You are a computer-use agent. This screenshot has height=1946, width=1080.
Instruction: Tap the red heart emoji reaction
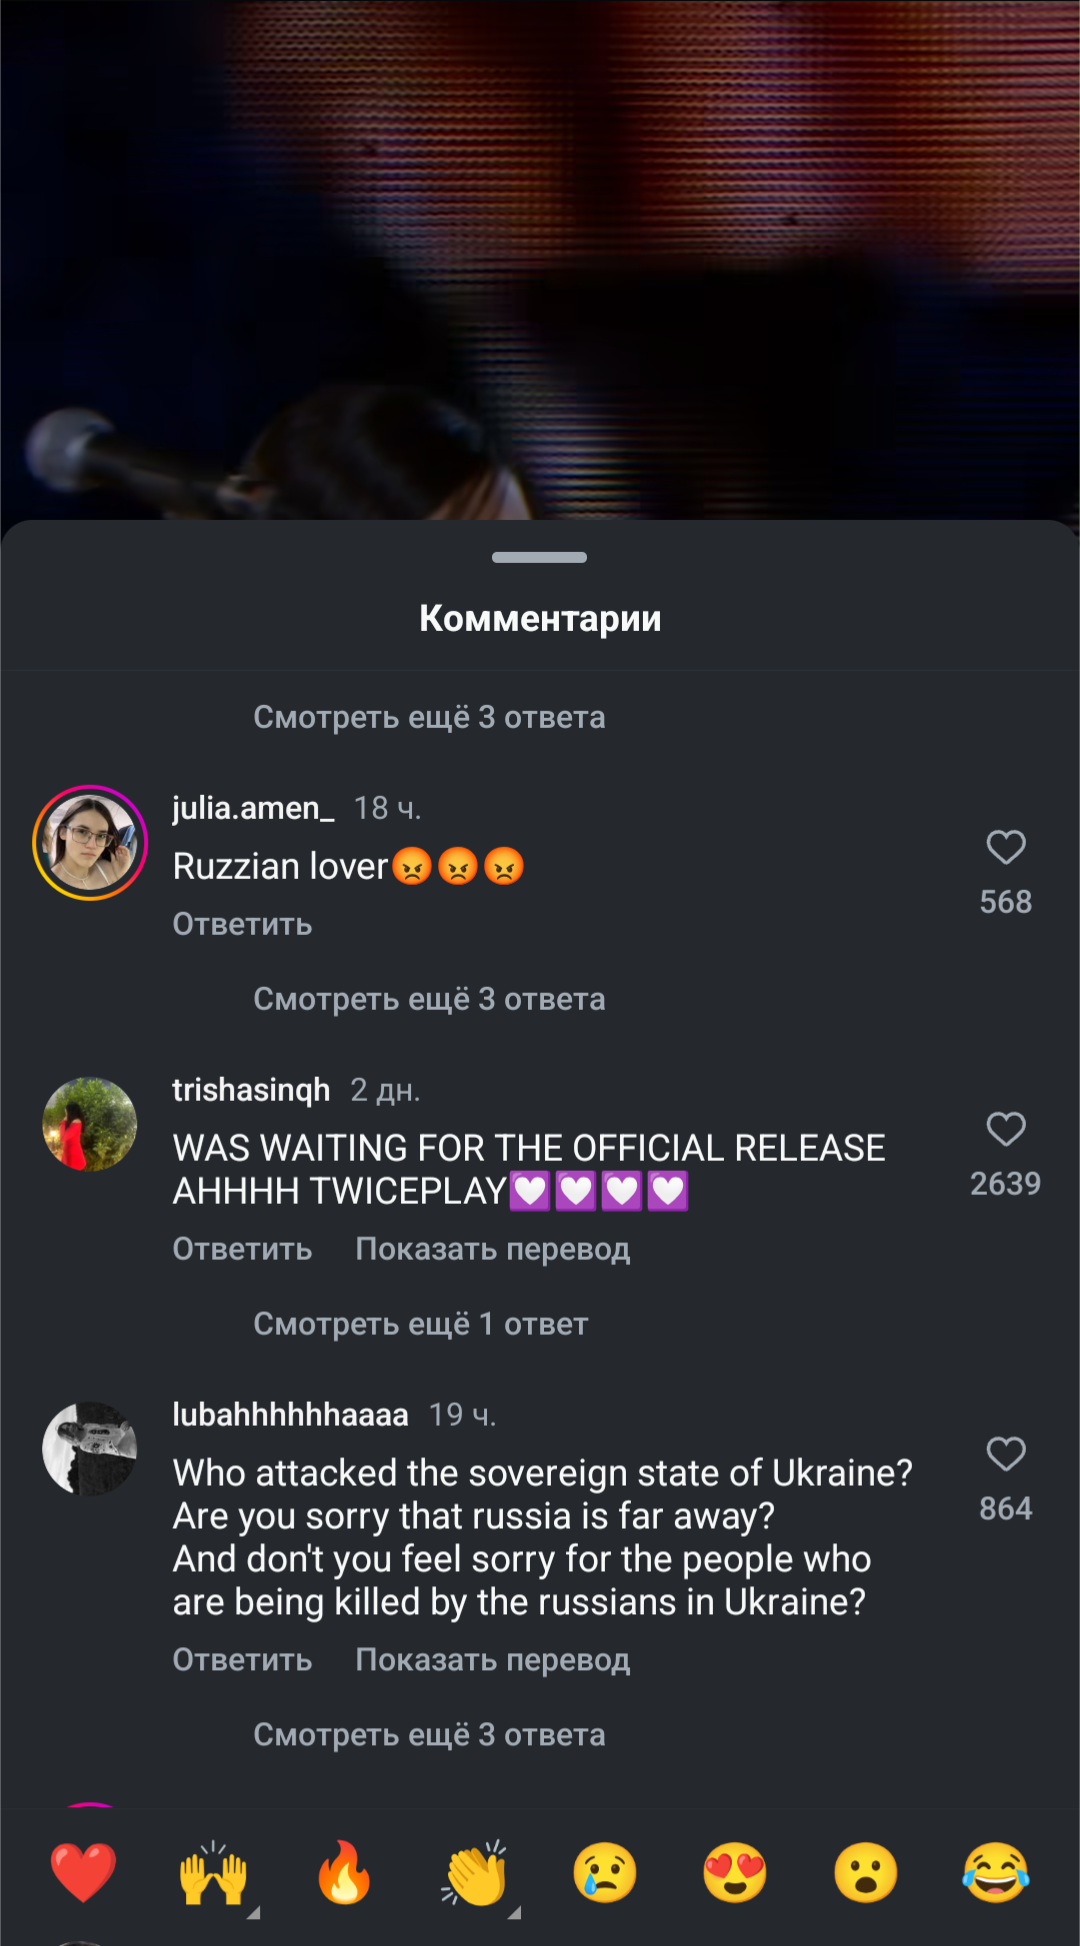(83, 1873)
